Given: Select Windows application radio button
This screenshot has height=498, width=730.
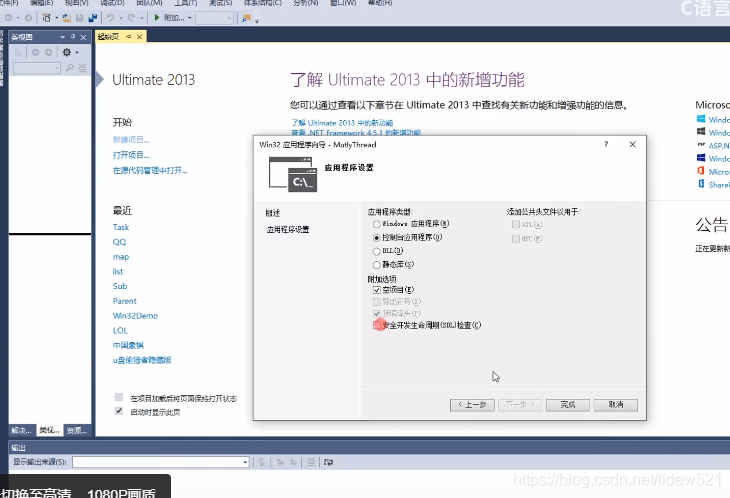Looking at the screenshot, I should [x=376, y=224].
